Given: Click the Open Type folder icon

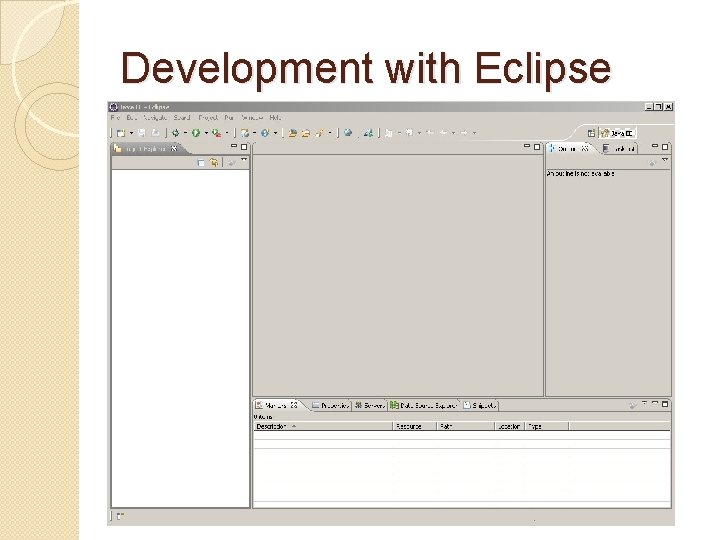Looking at the screenshot, I should click(x=292, y=133).
